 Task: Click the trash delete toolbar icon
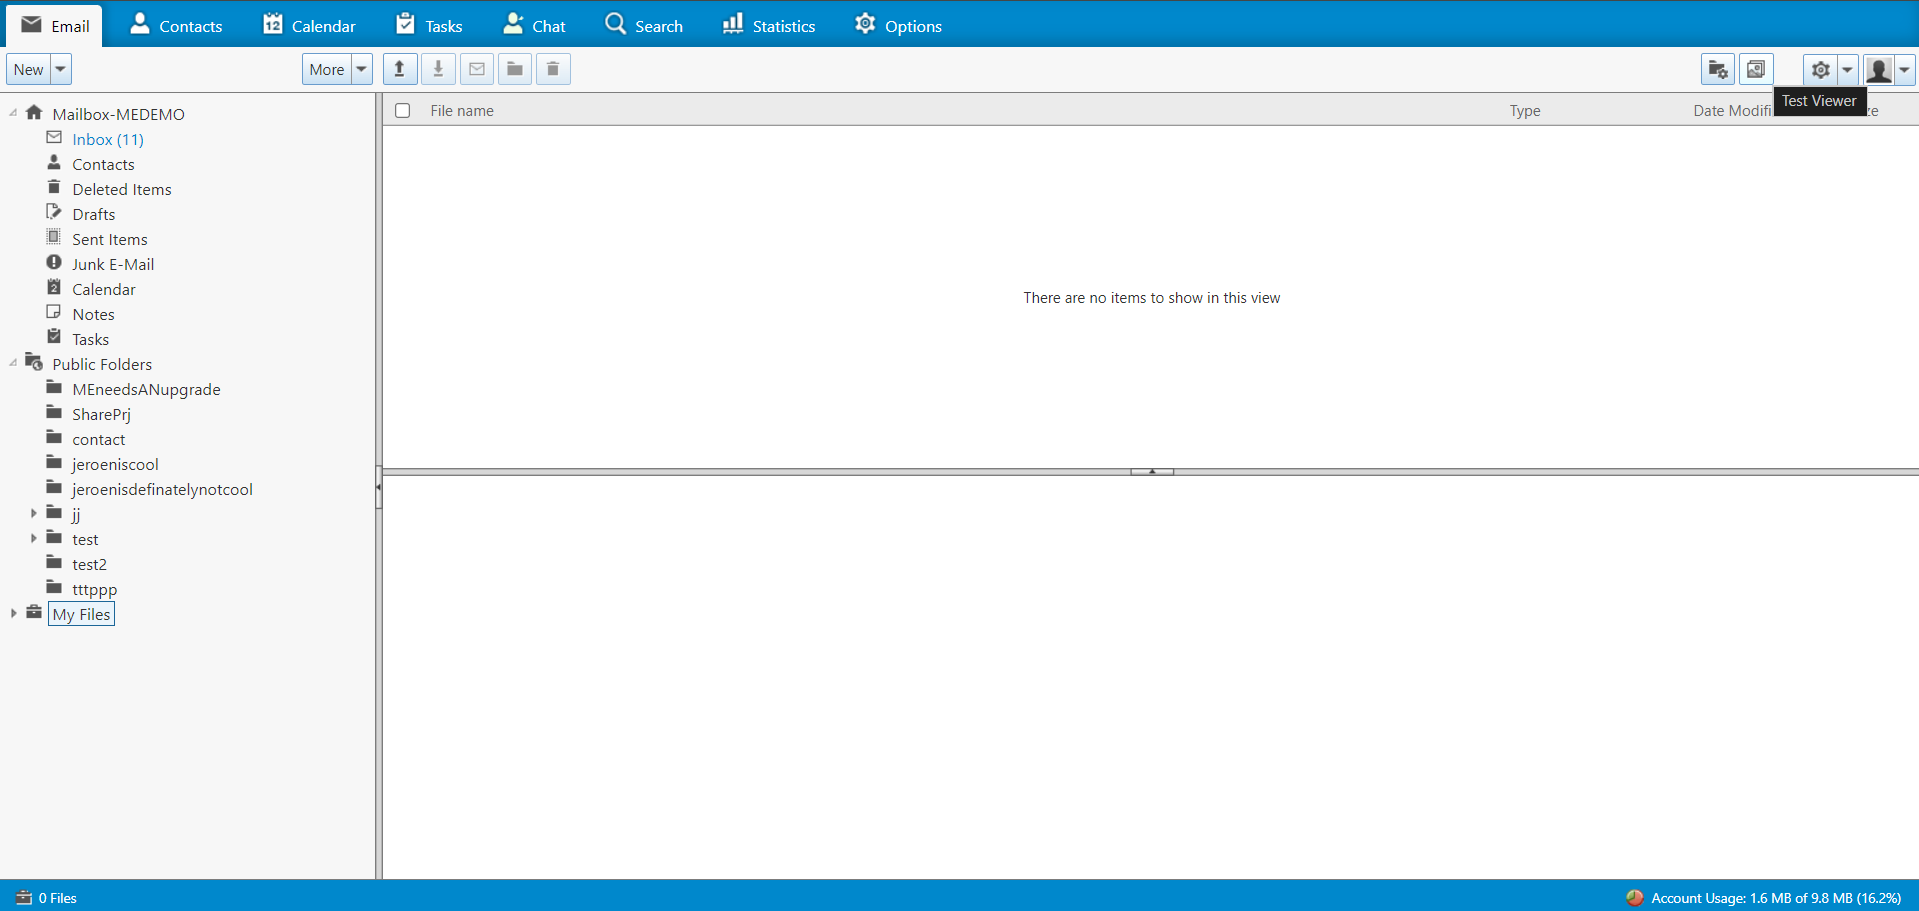pyautogui.click(x=553, y=69)
